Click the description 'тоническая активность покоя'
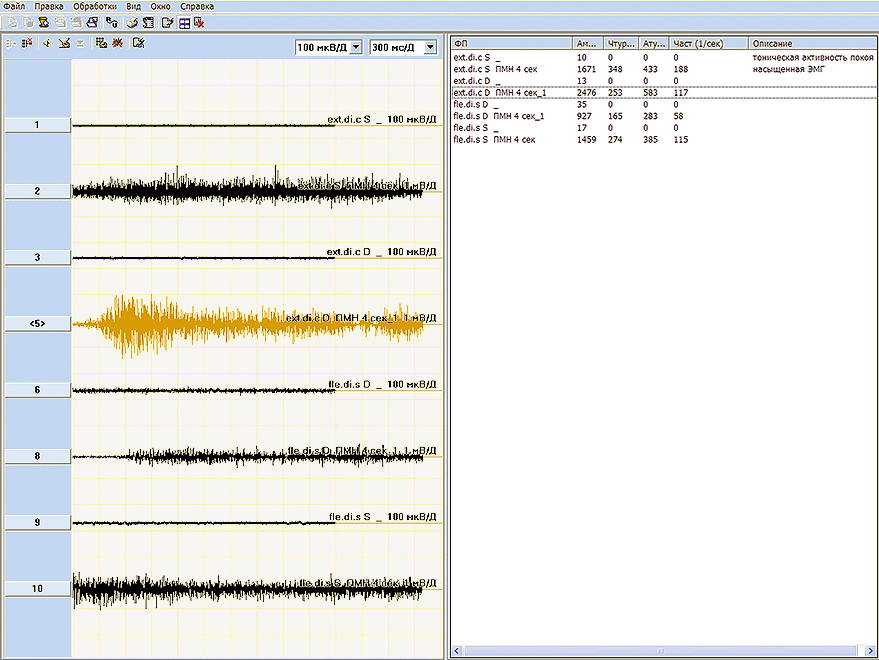The image size is (879, 660). (x=813, y=57)
